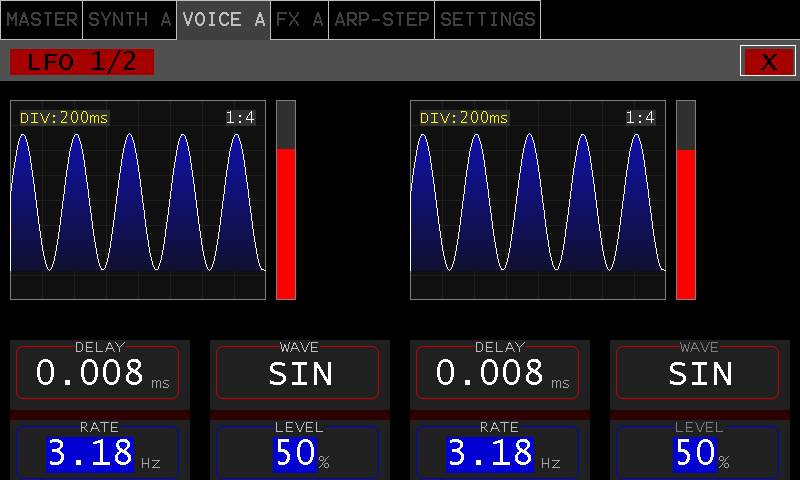800x480 pixels.
Task: Click the red LFO 1/2 title button
Action: [82, 62]
